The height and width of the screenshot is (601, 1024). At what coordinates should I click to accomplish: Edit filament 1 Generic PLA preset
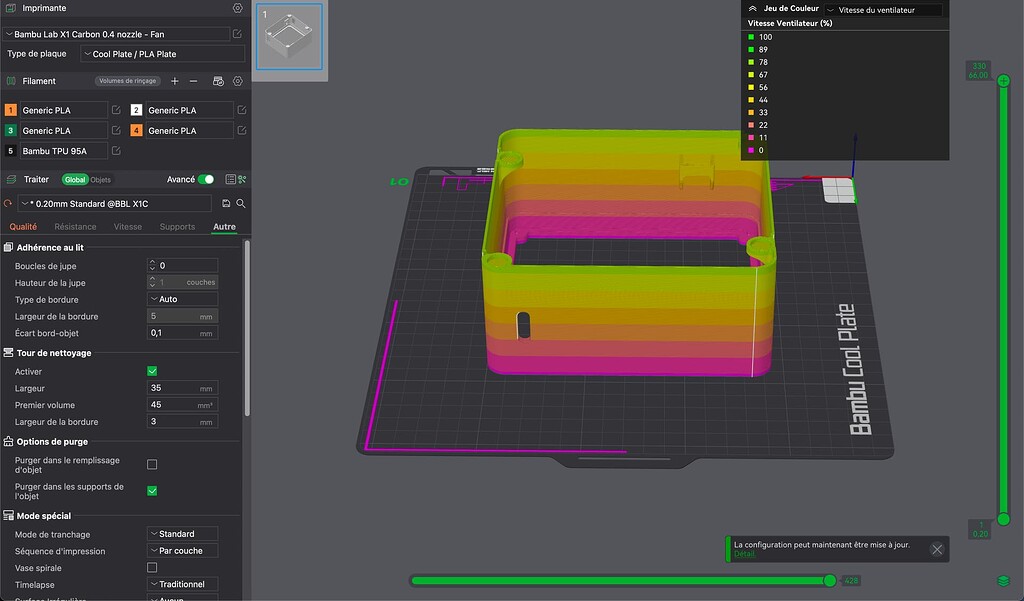coord(116,110)
